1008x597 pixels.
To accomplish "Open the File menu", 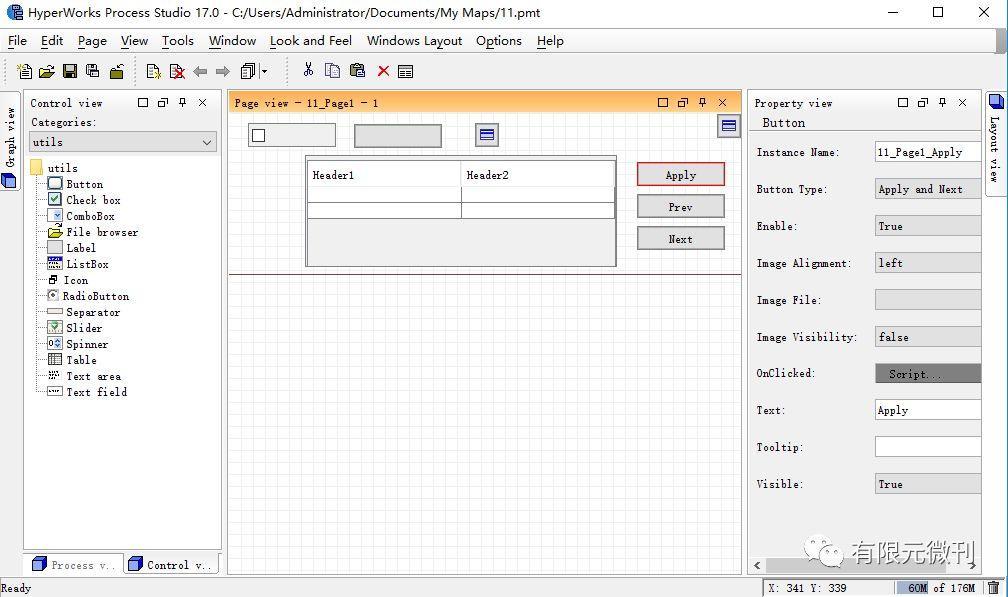I will (17, 40).
